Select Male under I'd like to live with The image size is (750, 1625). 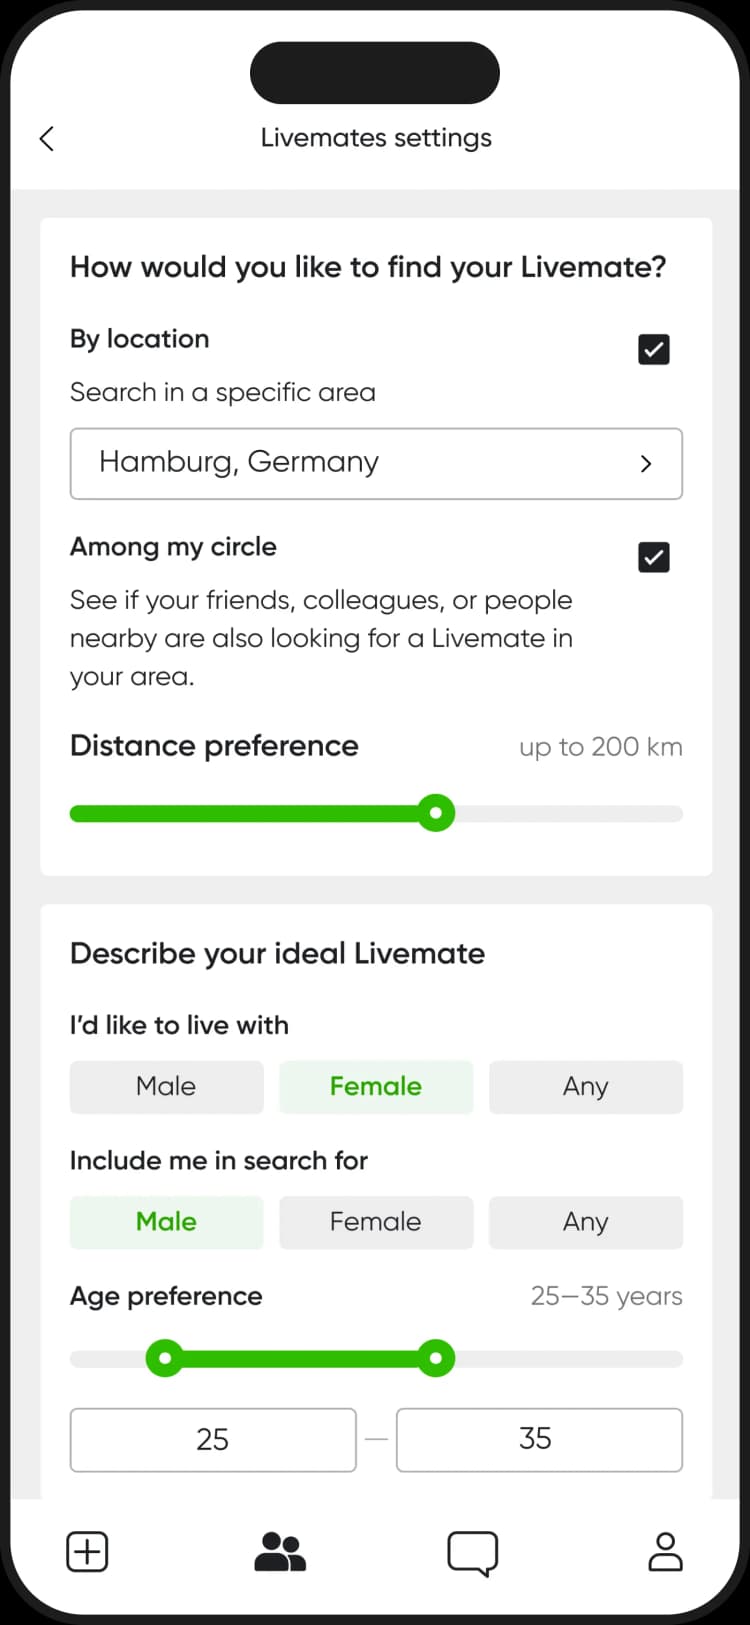166,1087
